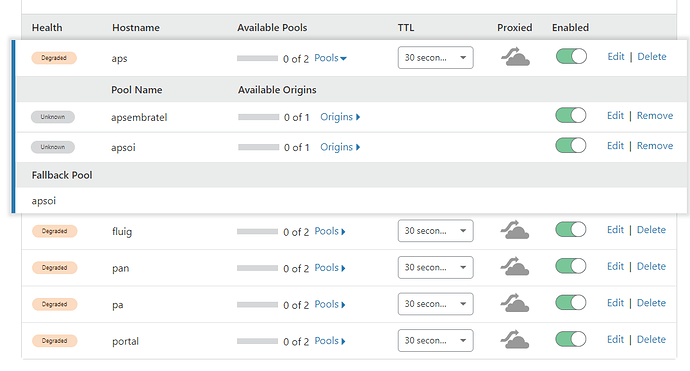This screenshot has width=690, height=371.
Task: Click the Proxied column header
Action: (514, 28)
